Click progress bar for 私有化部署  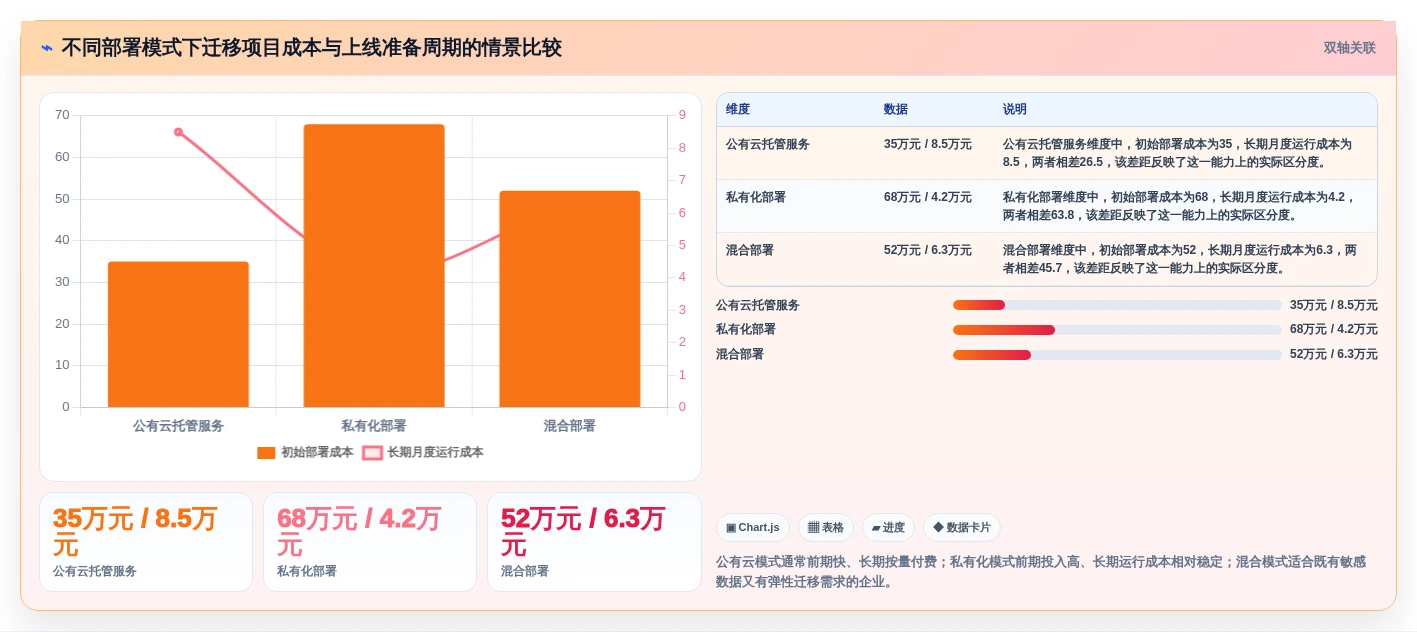(x=1117, y=330)
